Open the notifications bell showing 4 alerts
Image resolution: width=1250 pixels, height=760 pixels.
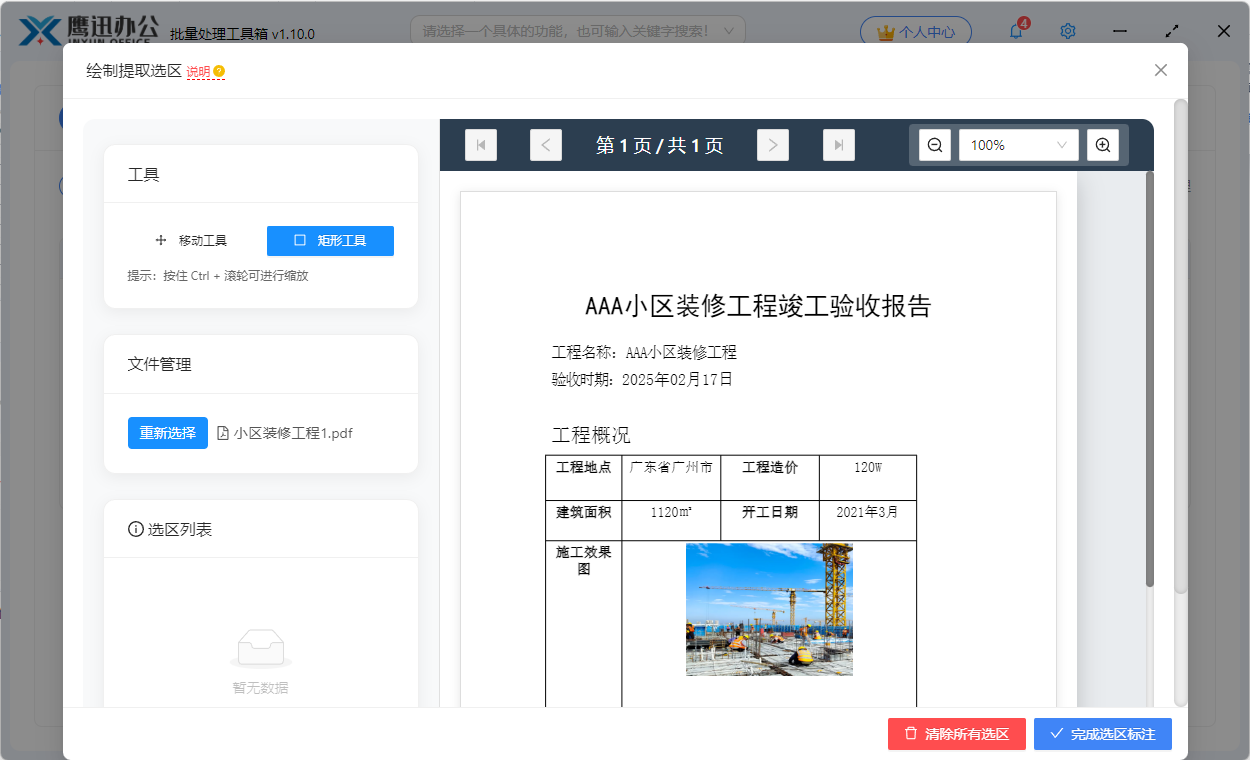click(1015, 31)
